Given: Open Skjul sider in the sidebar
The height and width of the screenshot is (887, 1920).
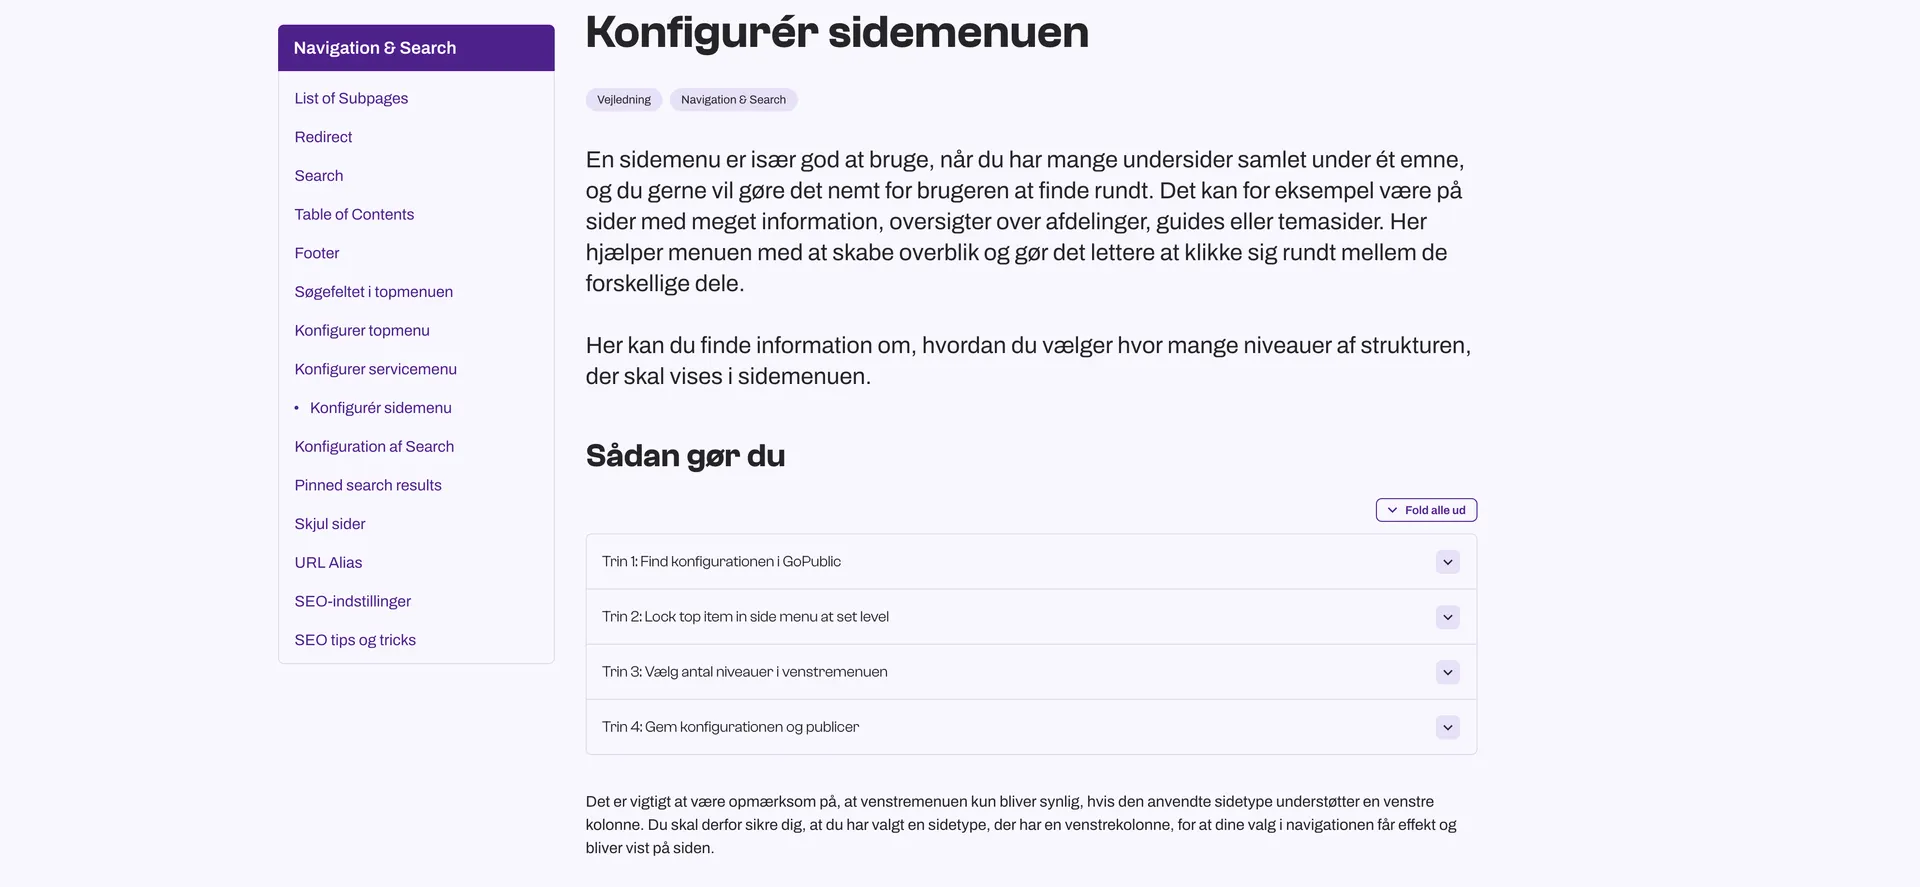Looking at the screenshot, I should pos(330,524).
